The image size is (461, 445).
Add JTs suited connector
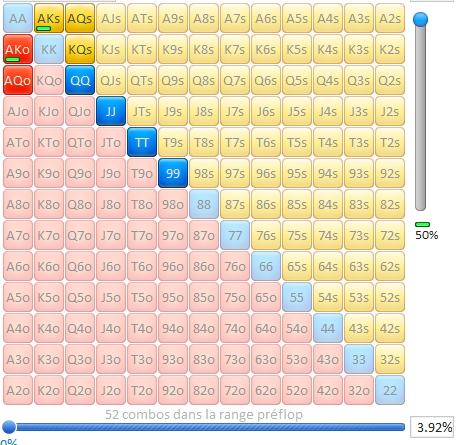coord(142,111)
